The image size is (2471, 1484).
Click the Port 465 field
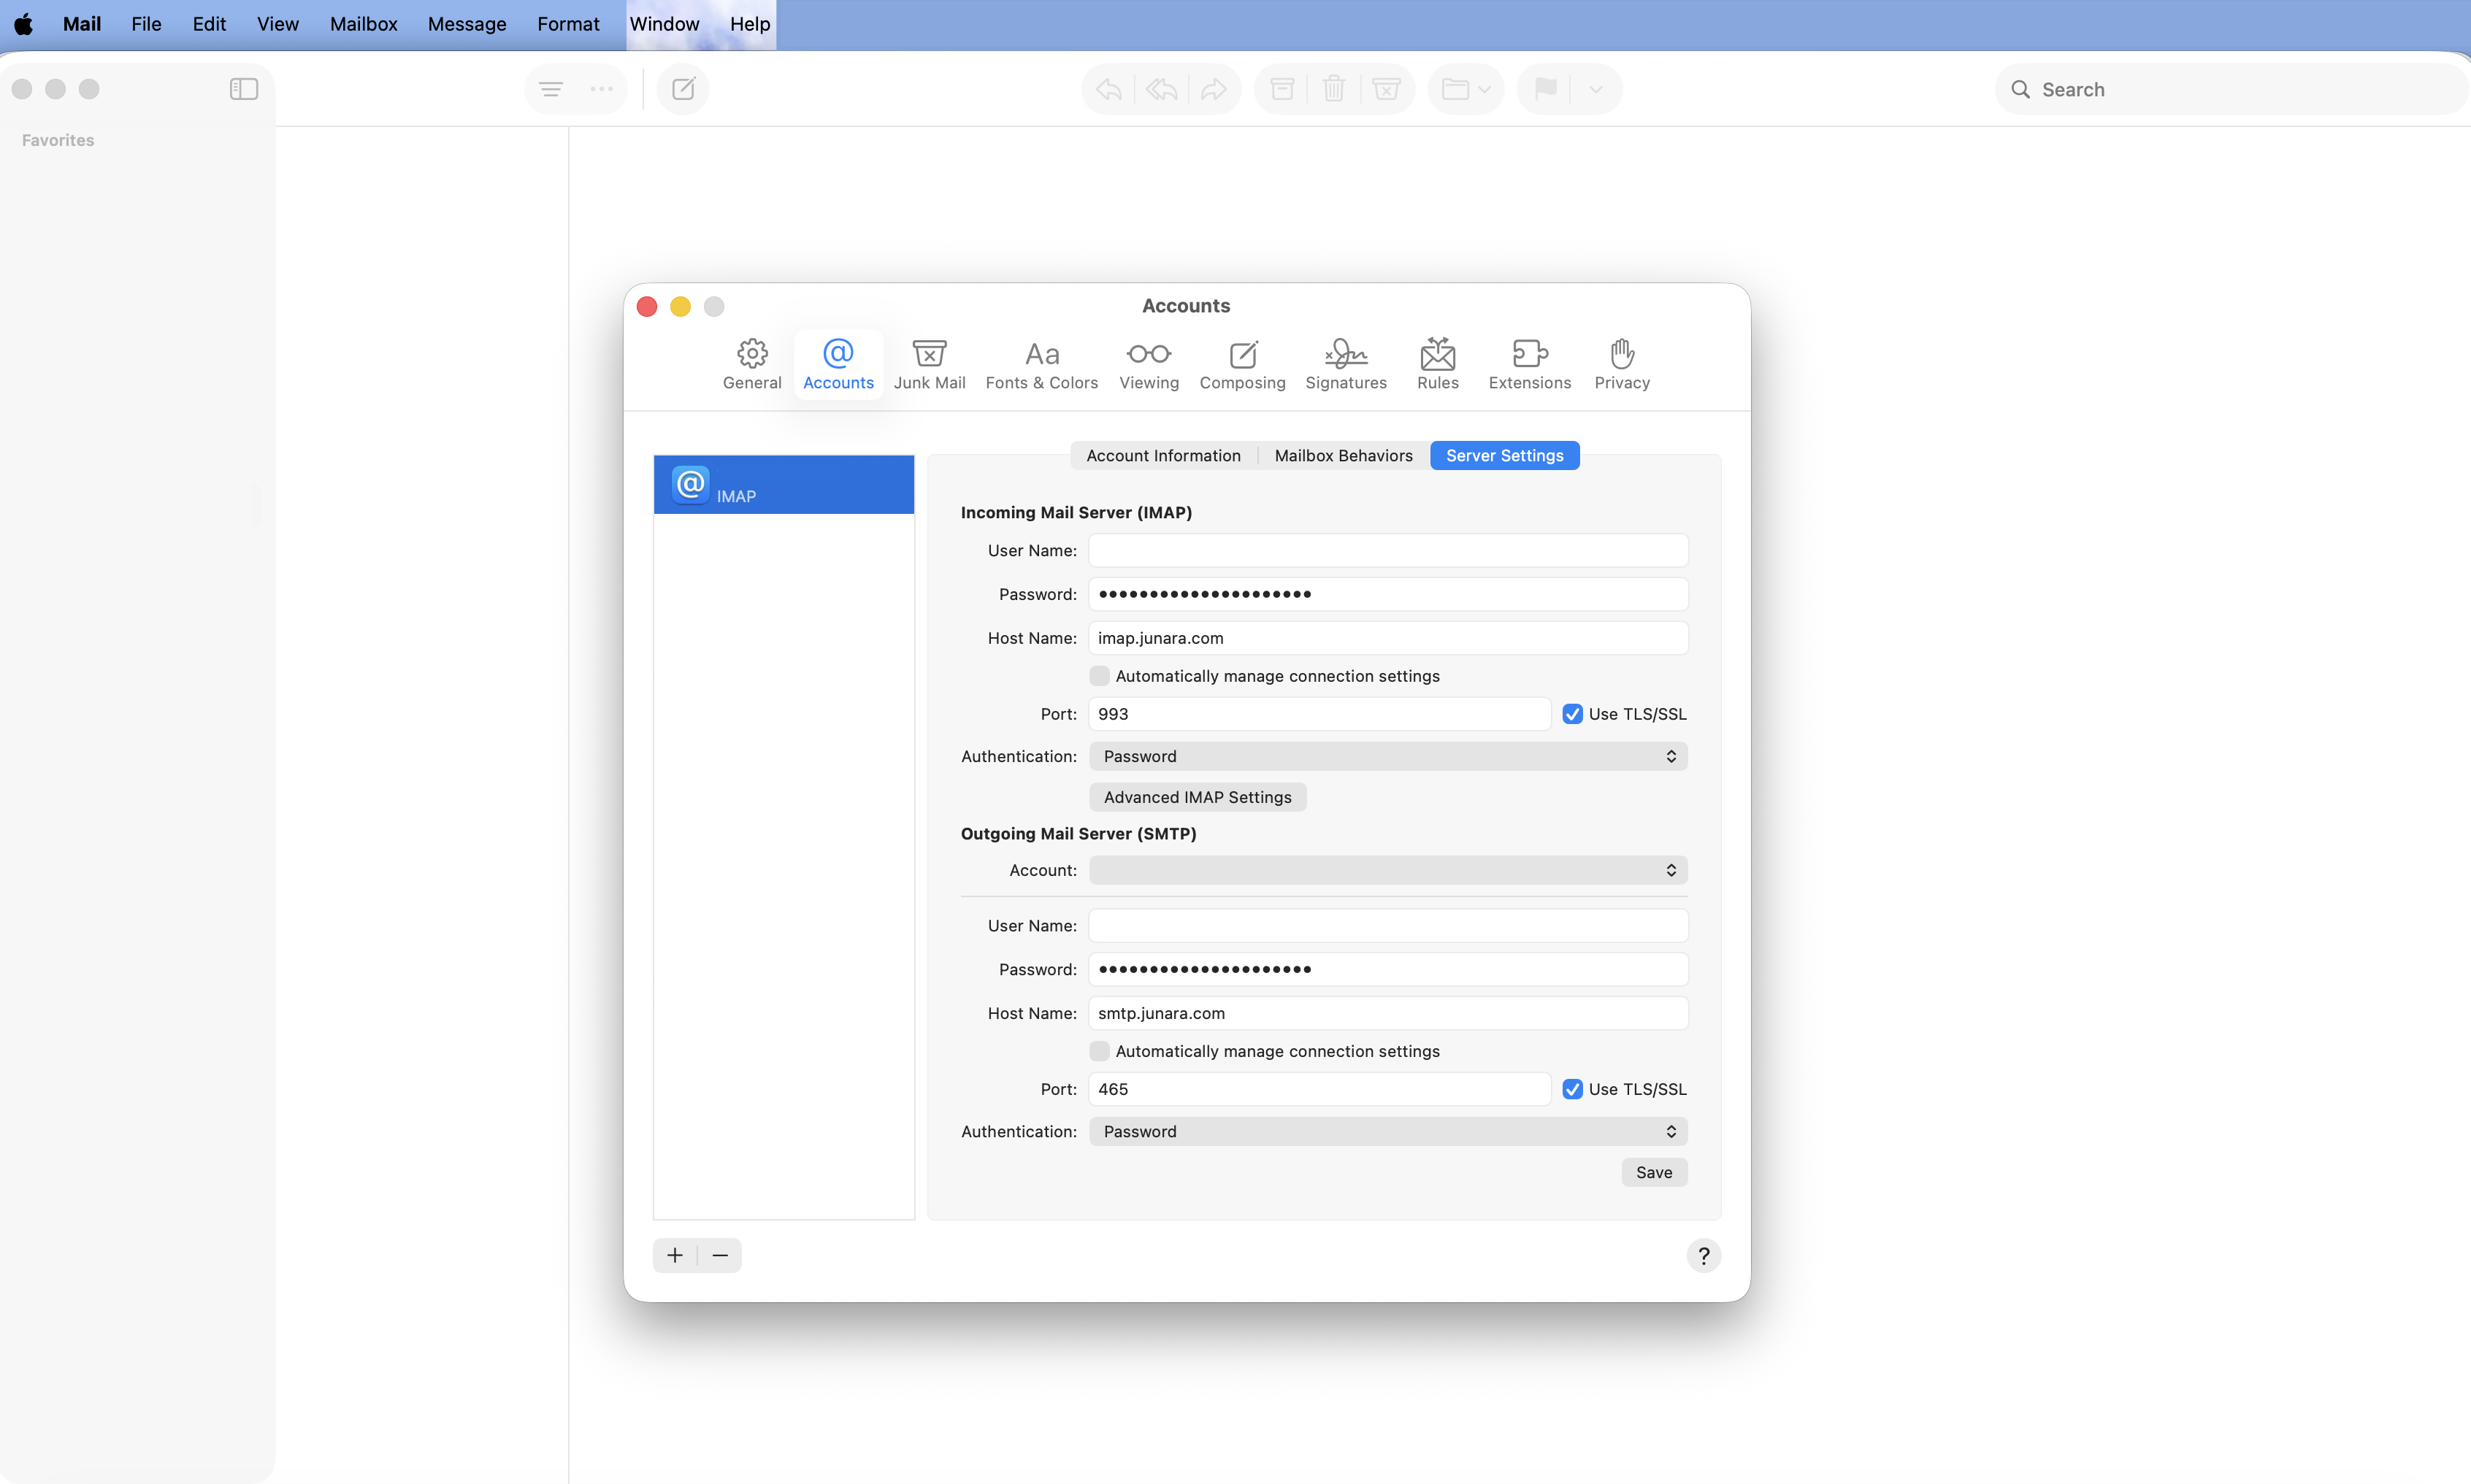(x=1319, y=1089)
